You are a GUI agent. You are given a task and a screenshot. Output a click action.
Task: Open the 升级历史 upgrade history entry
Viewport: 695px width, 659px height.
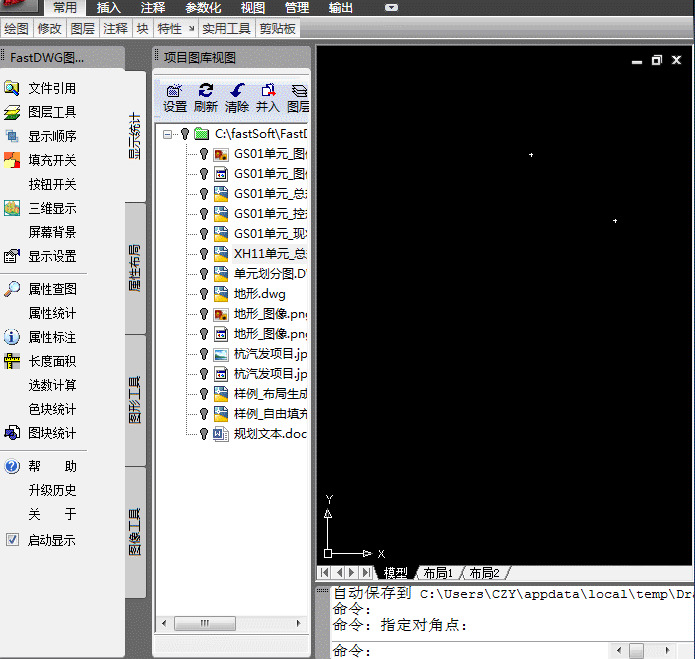[52, 490]
